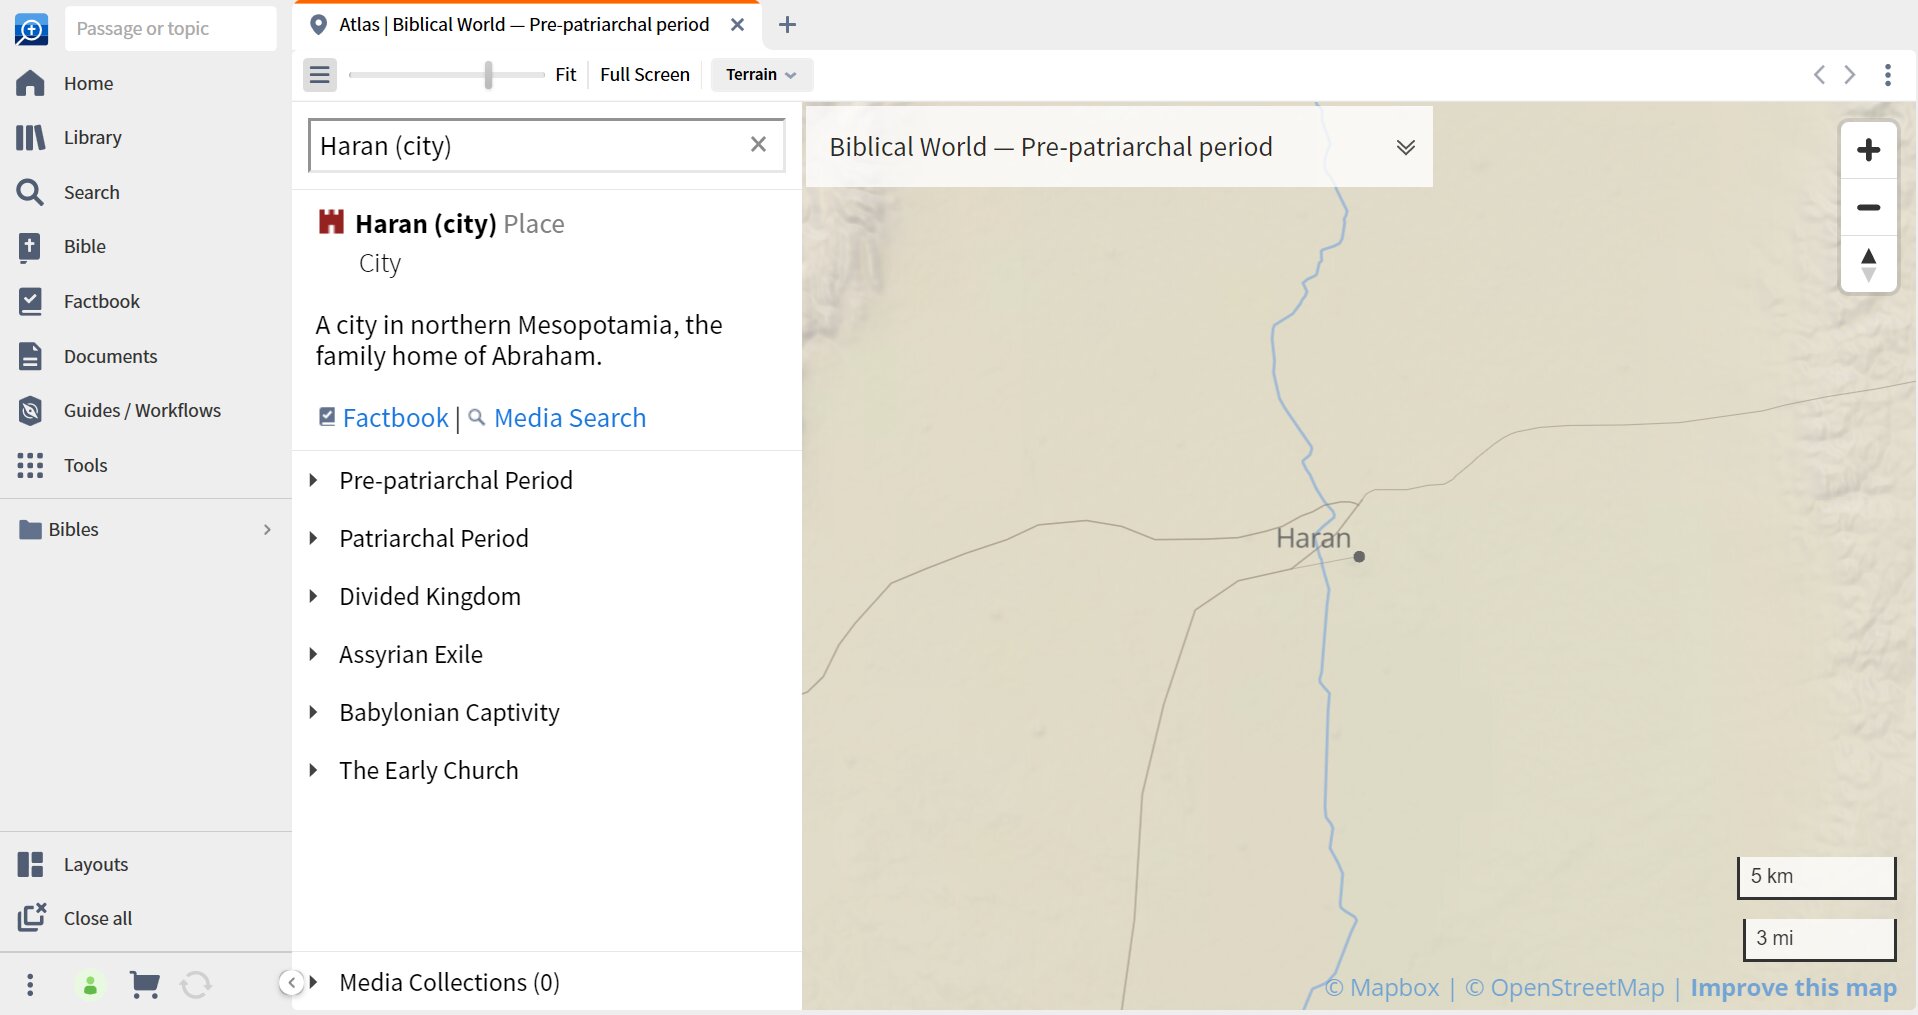
Task: Select the Atlas tab
Action: [x=520, y=24]
